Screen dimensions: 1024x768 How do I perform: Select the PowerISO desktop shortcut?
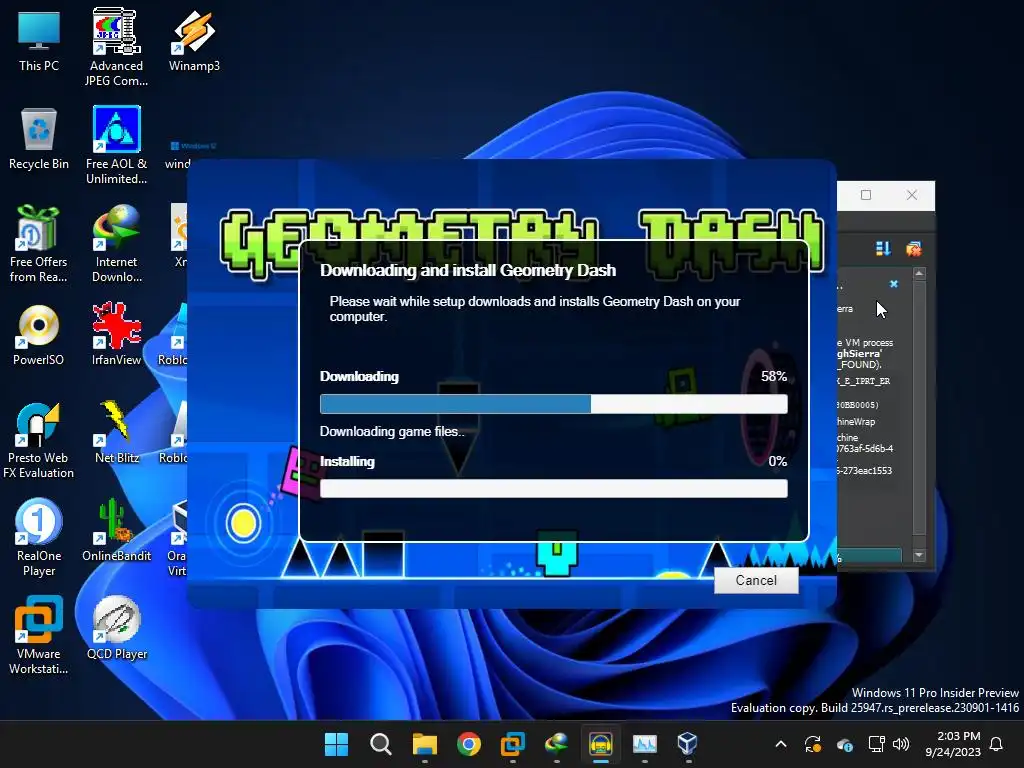coord(39,335)
